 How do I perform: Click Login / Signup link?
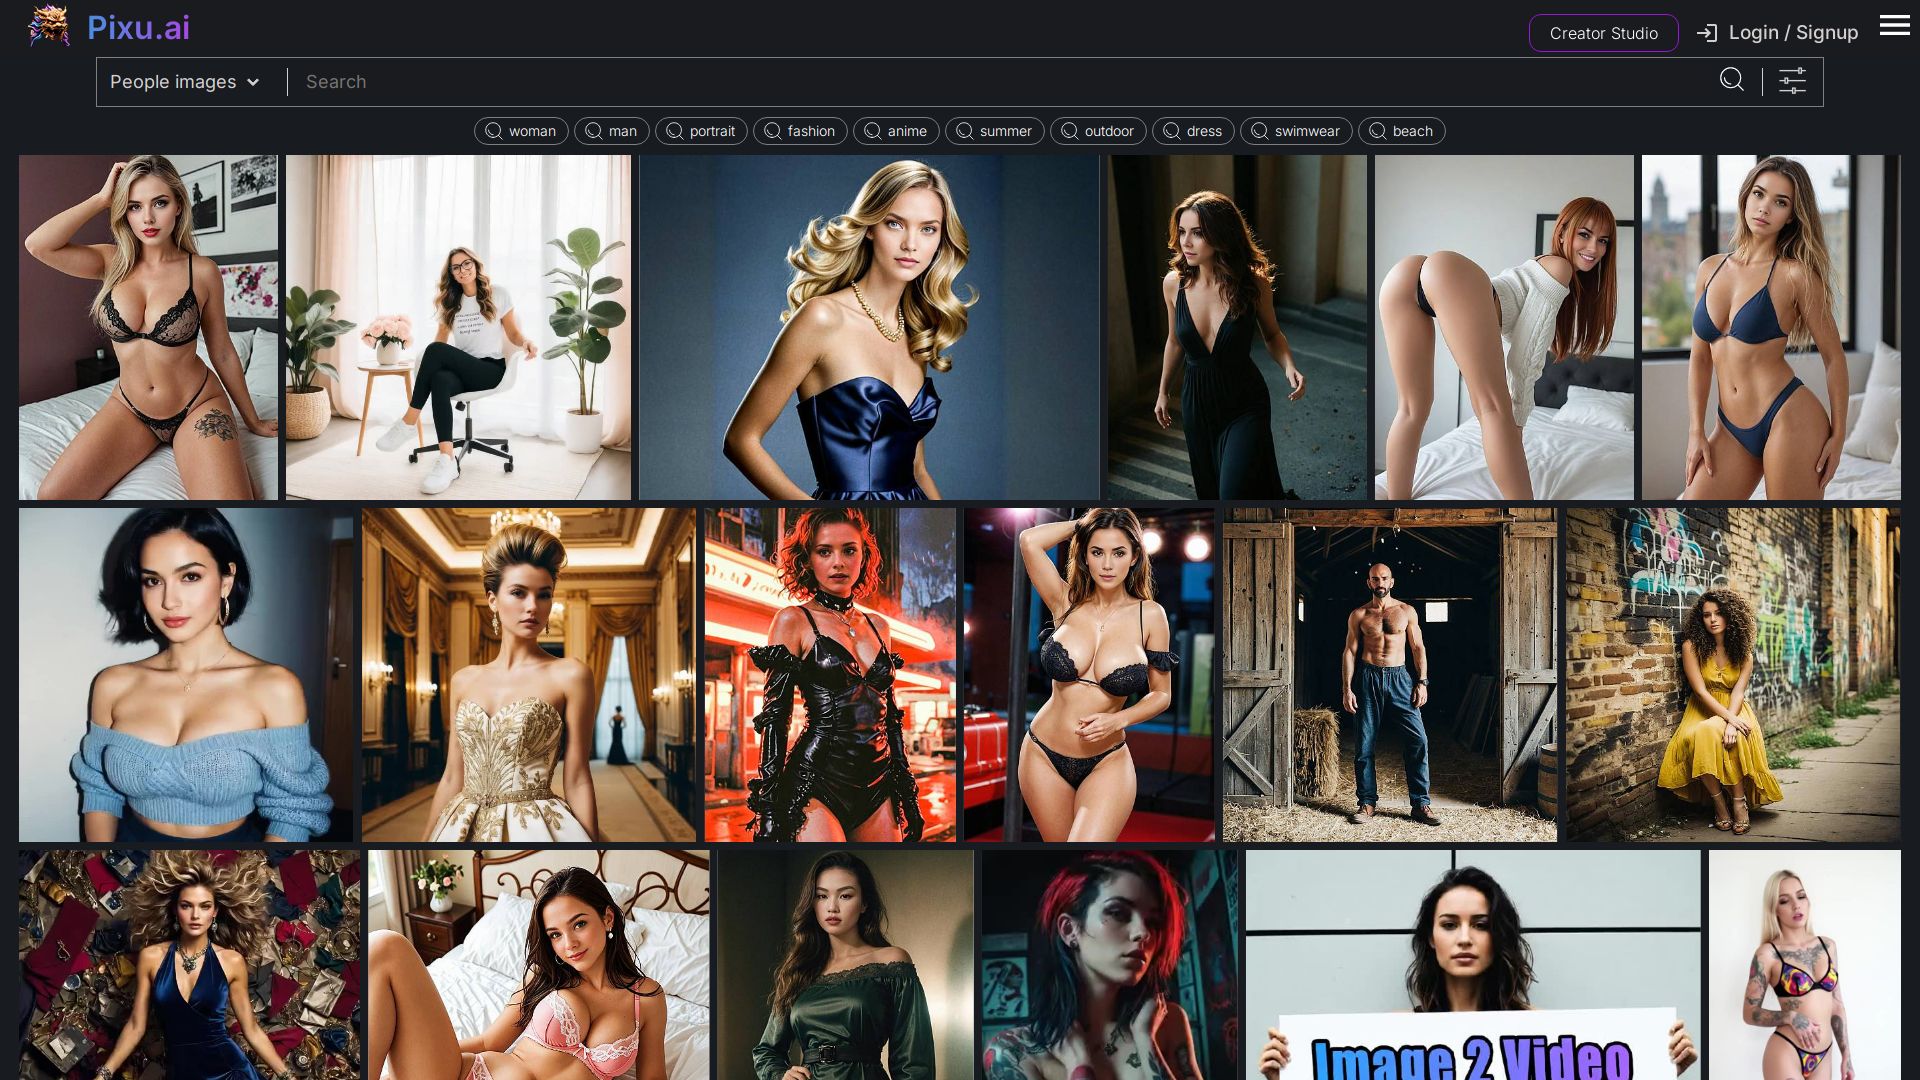(x=1792, y=33)
